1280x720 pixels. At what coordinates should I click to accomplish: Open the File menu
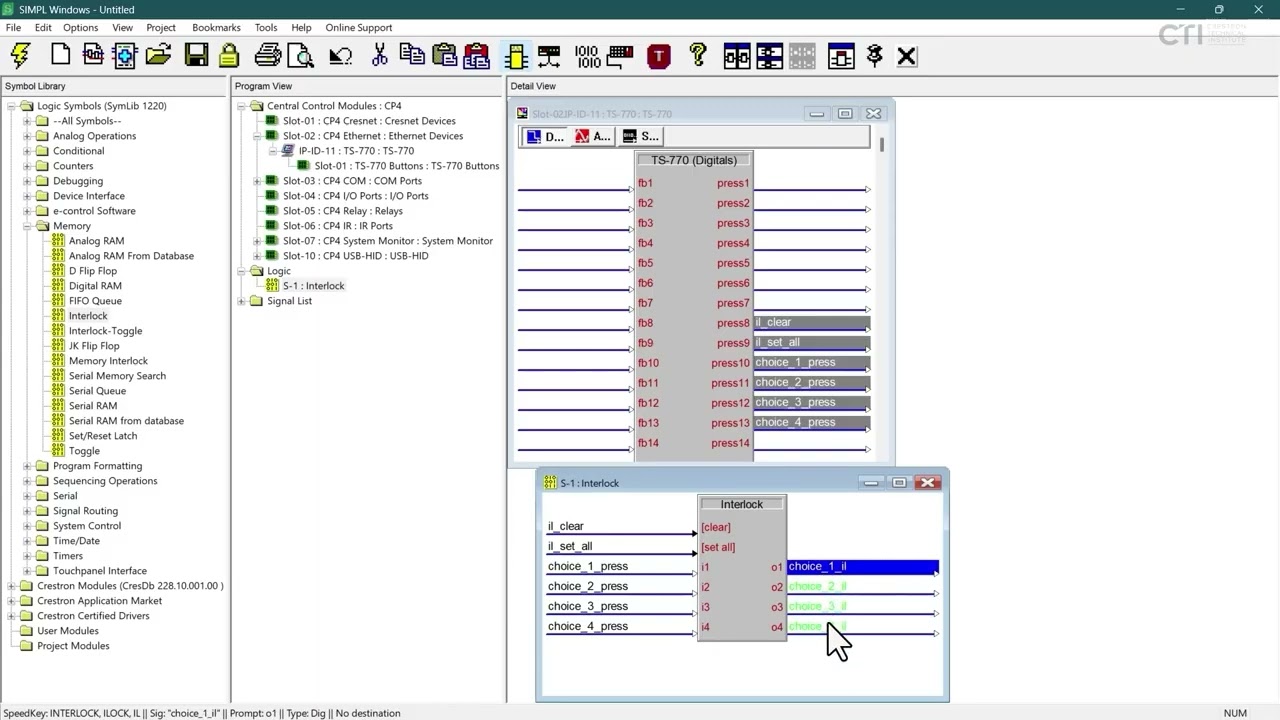pyautogui.click(x=14, y=27)
